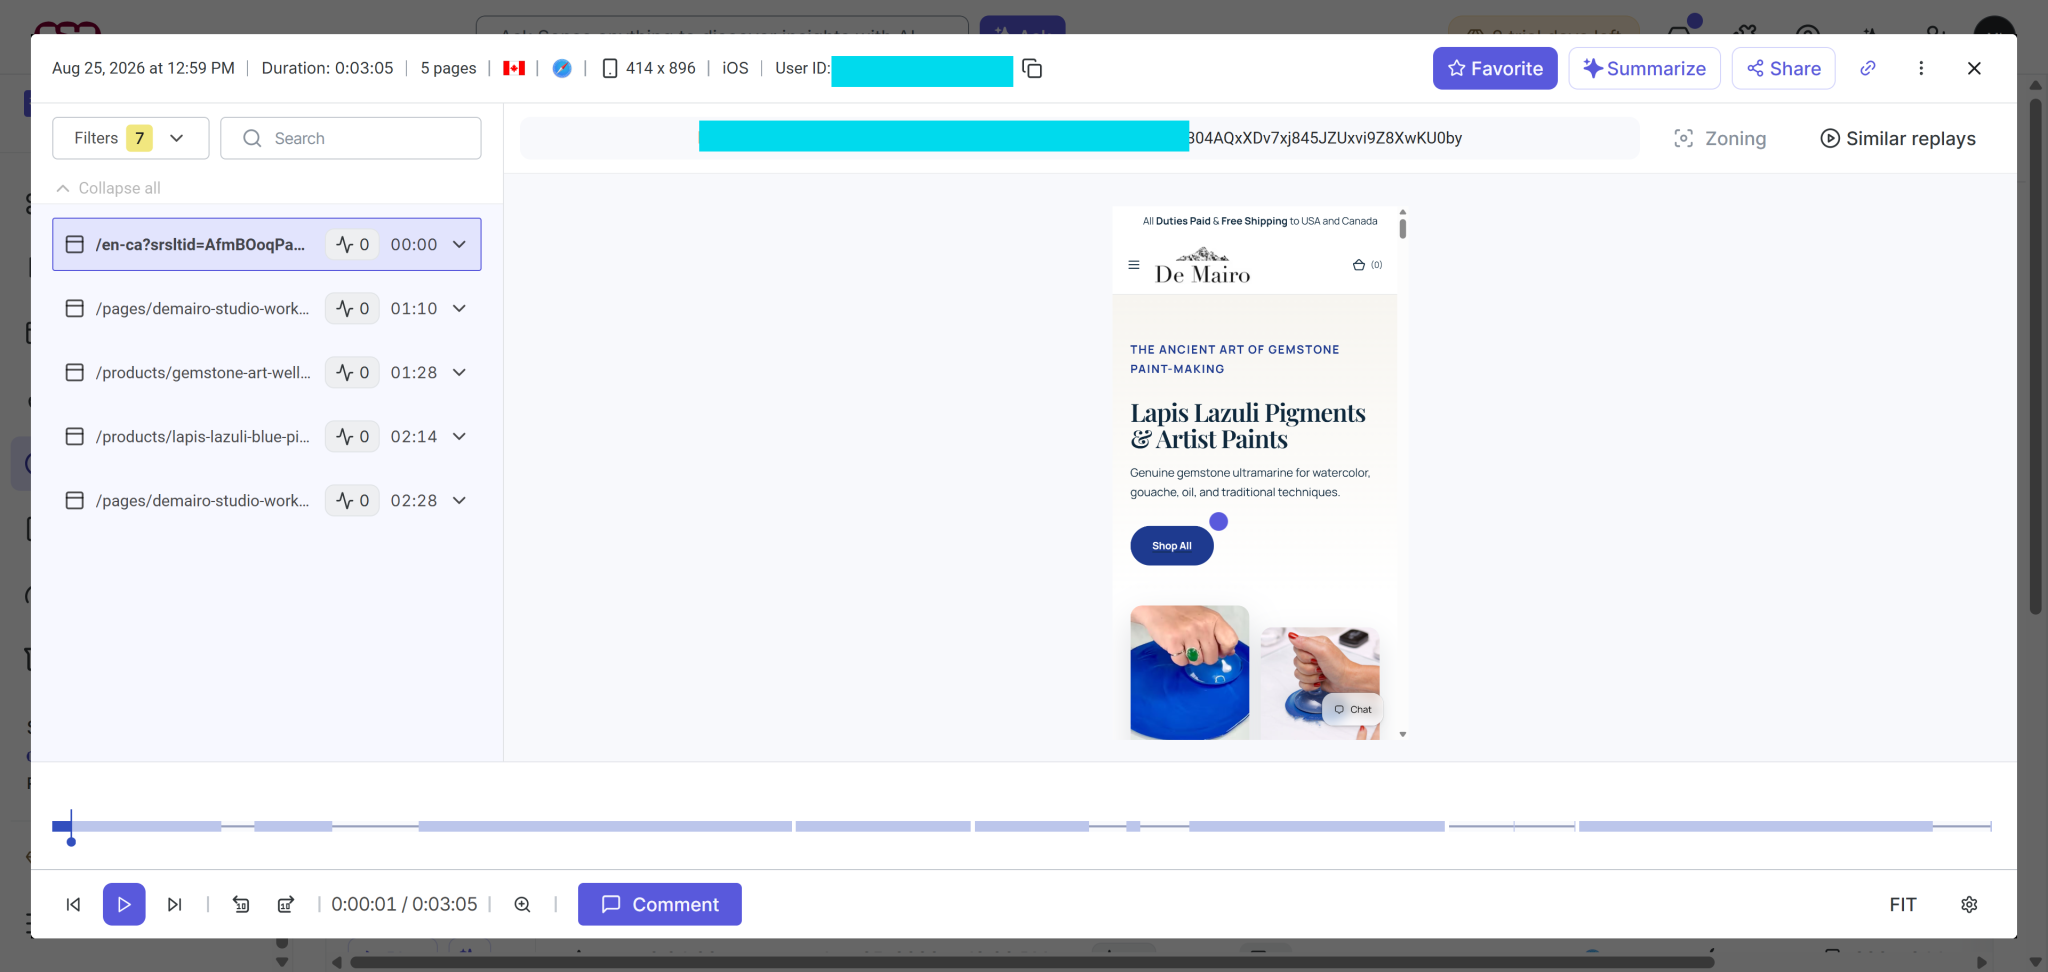Viewport: 2048px width, 972px height.
Task: Skip to next page in replay
Action: pyautogui.click(x=175, y=904)
